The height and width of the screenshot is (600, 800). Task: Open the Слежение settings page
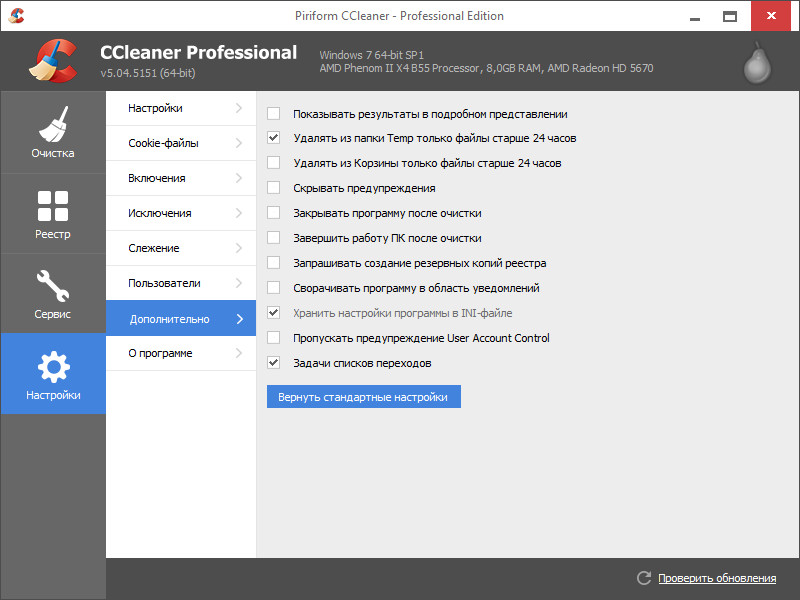click(154, 248)
